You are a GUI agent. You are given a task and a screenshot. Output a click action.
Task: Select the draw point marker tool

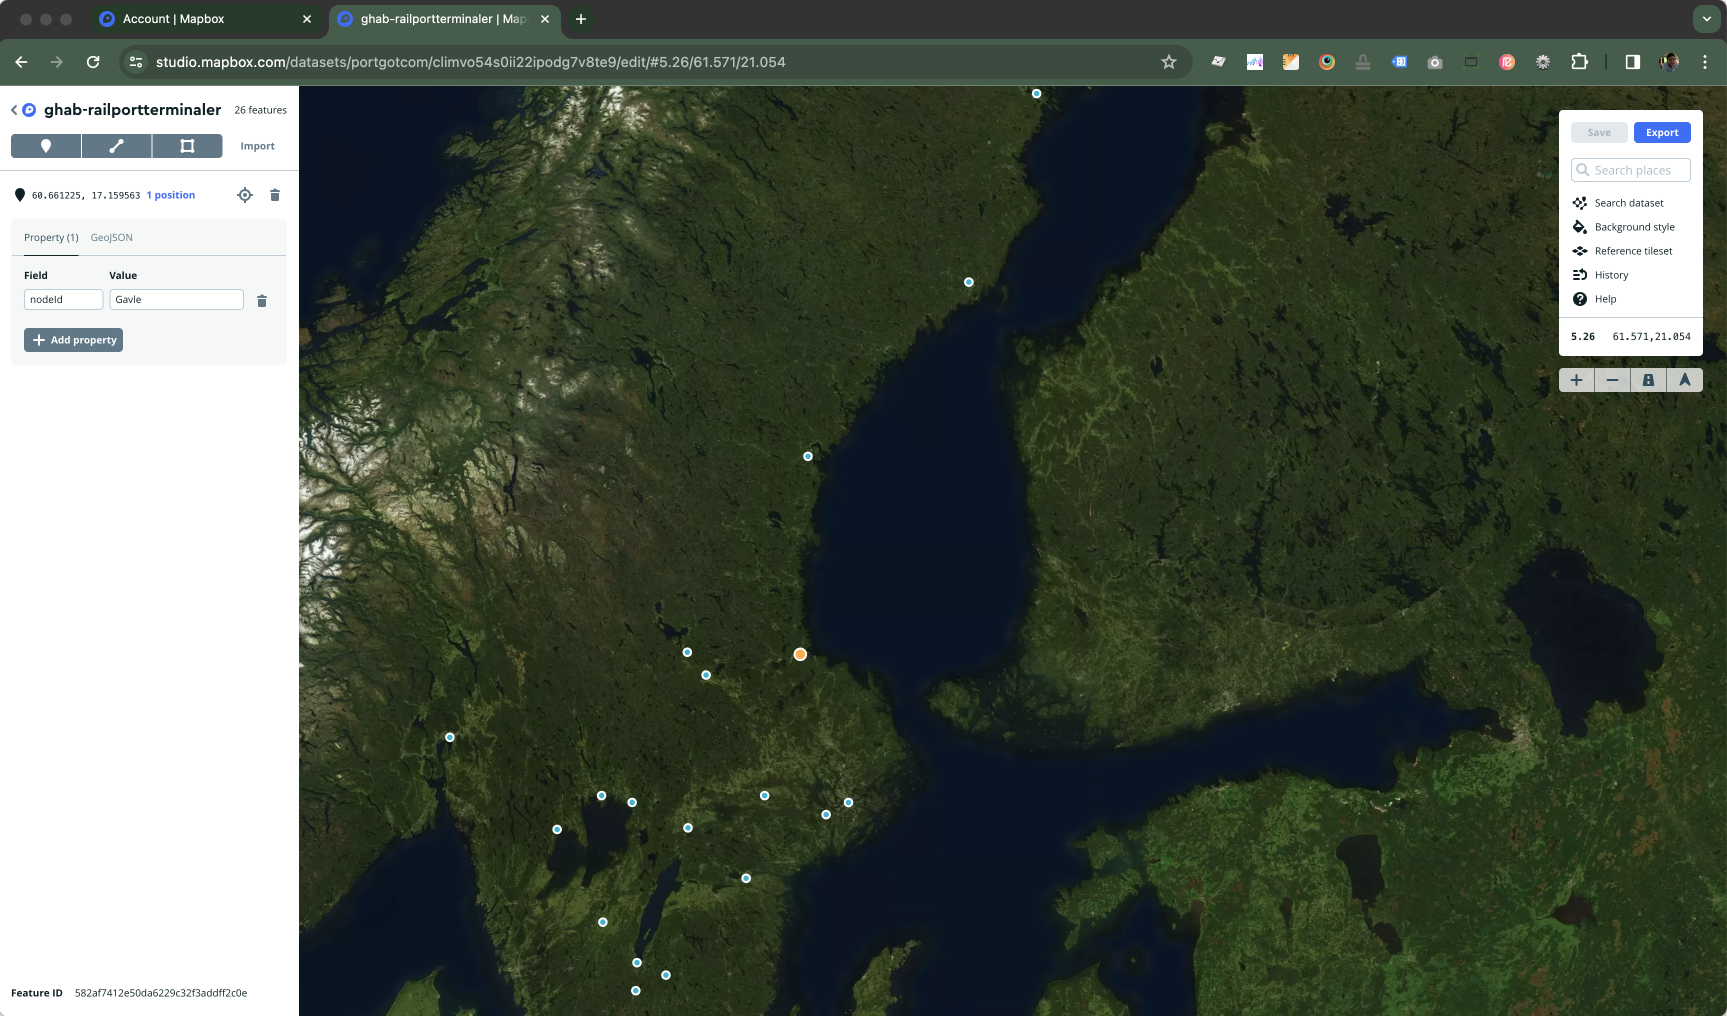tap(46, 146)
